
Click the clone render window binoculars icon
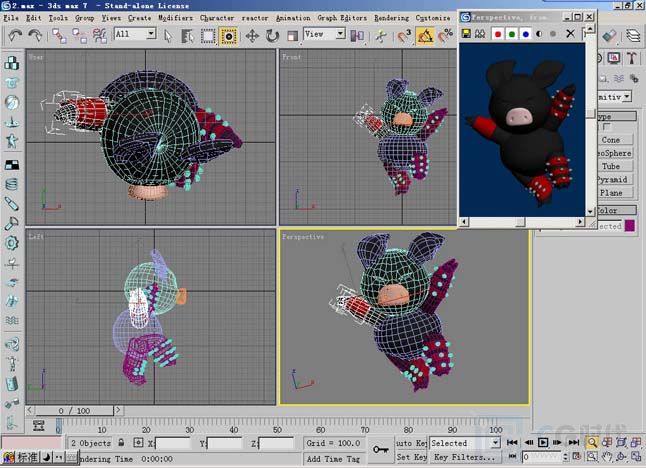[480, 33]
